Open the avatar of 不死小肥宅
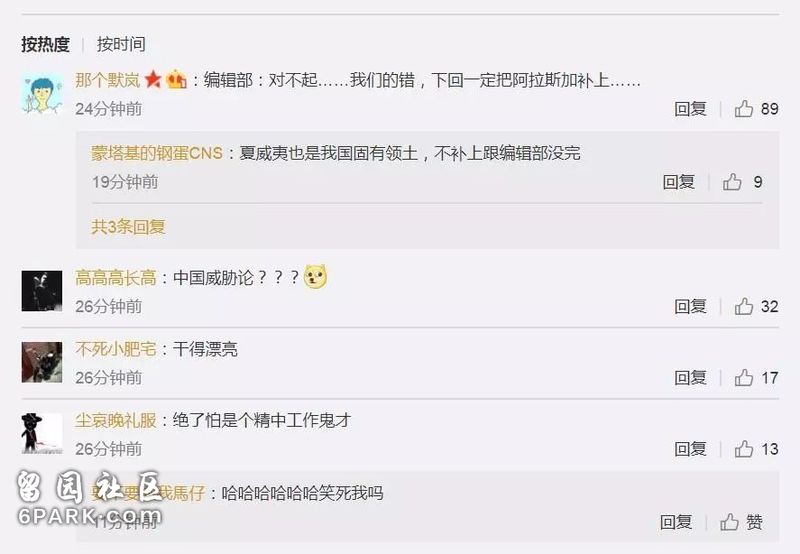 (x=42, y=362)
